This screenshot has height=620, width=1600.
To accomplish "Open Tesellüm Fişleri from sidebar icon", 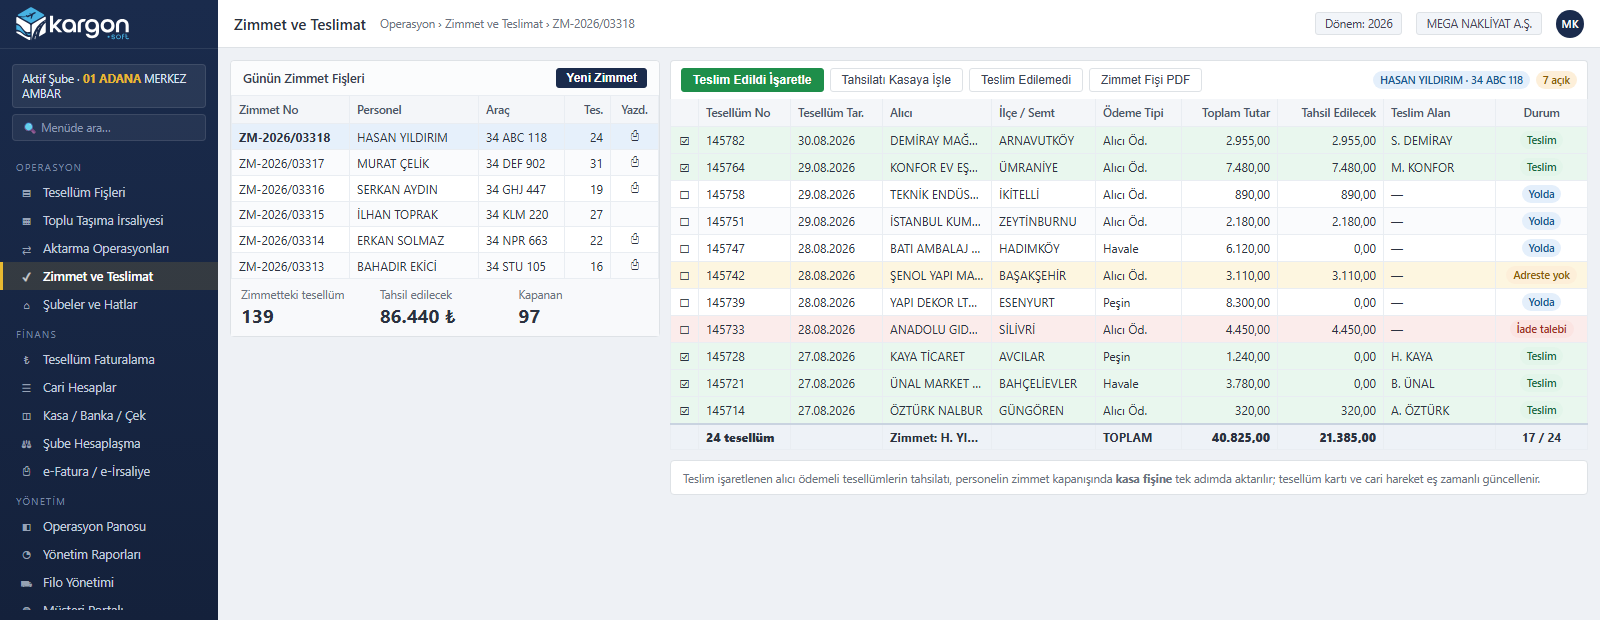I will coord(27,193).
